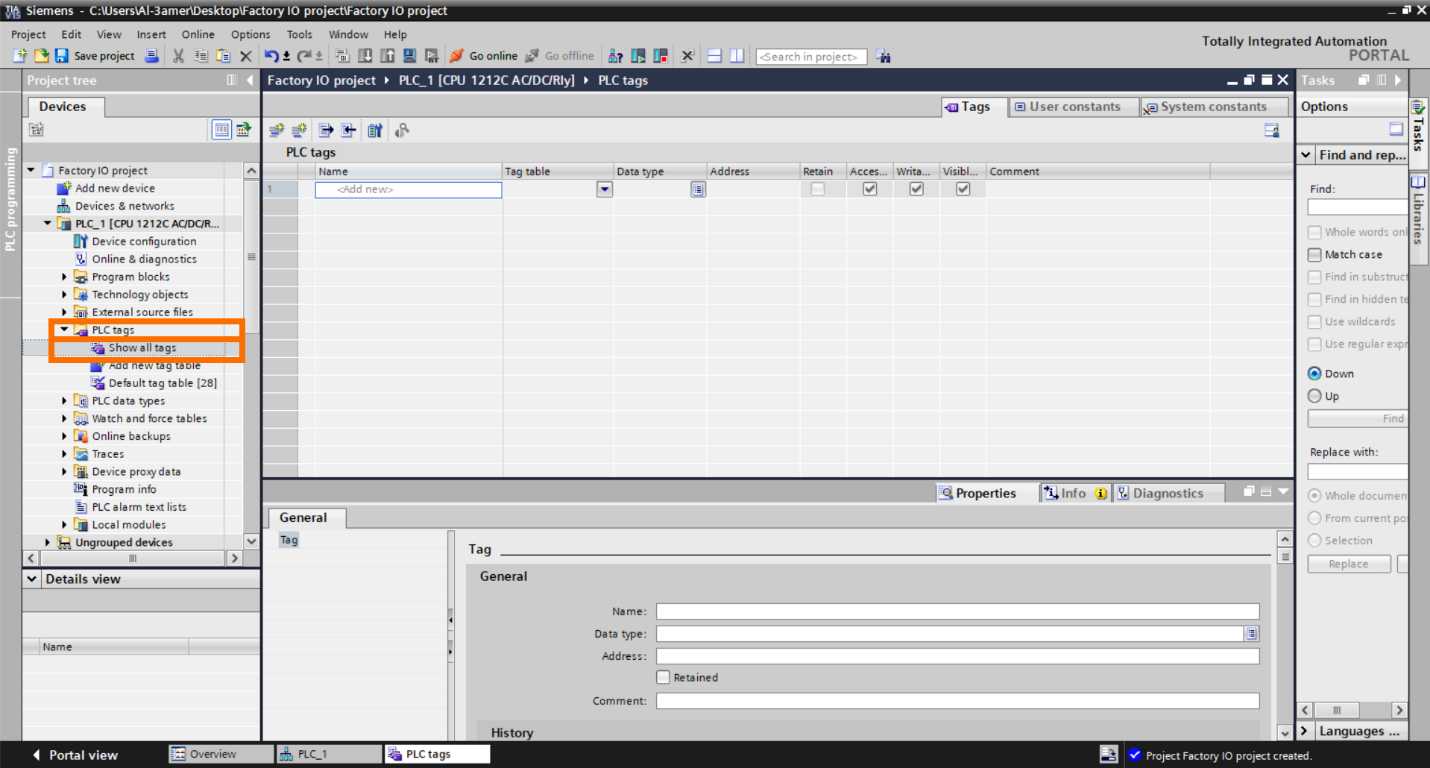Click the Print icon in main toolbar
Viewport: 1430px width, 768px height.
(x=152, y=56)
